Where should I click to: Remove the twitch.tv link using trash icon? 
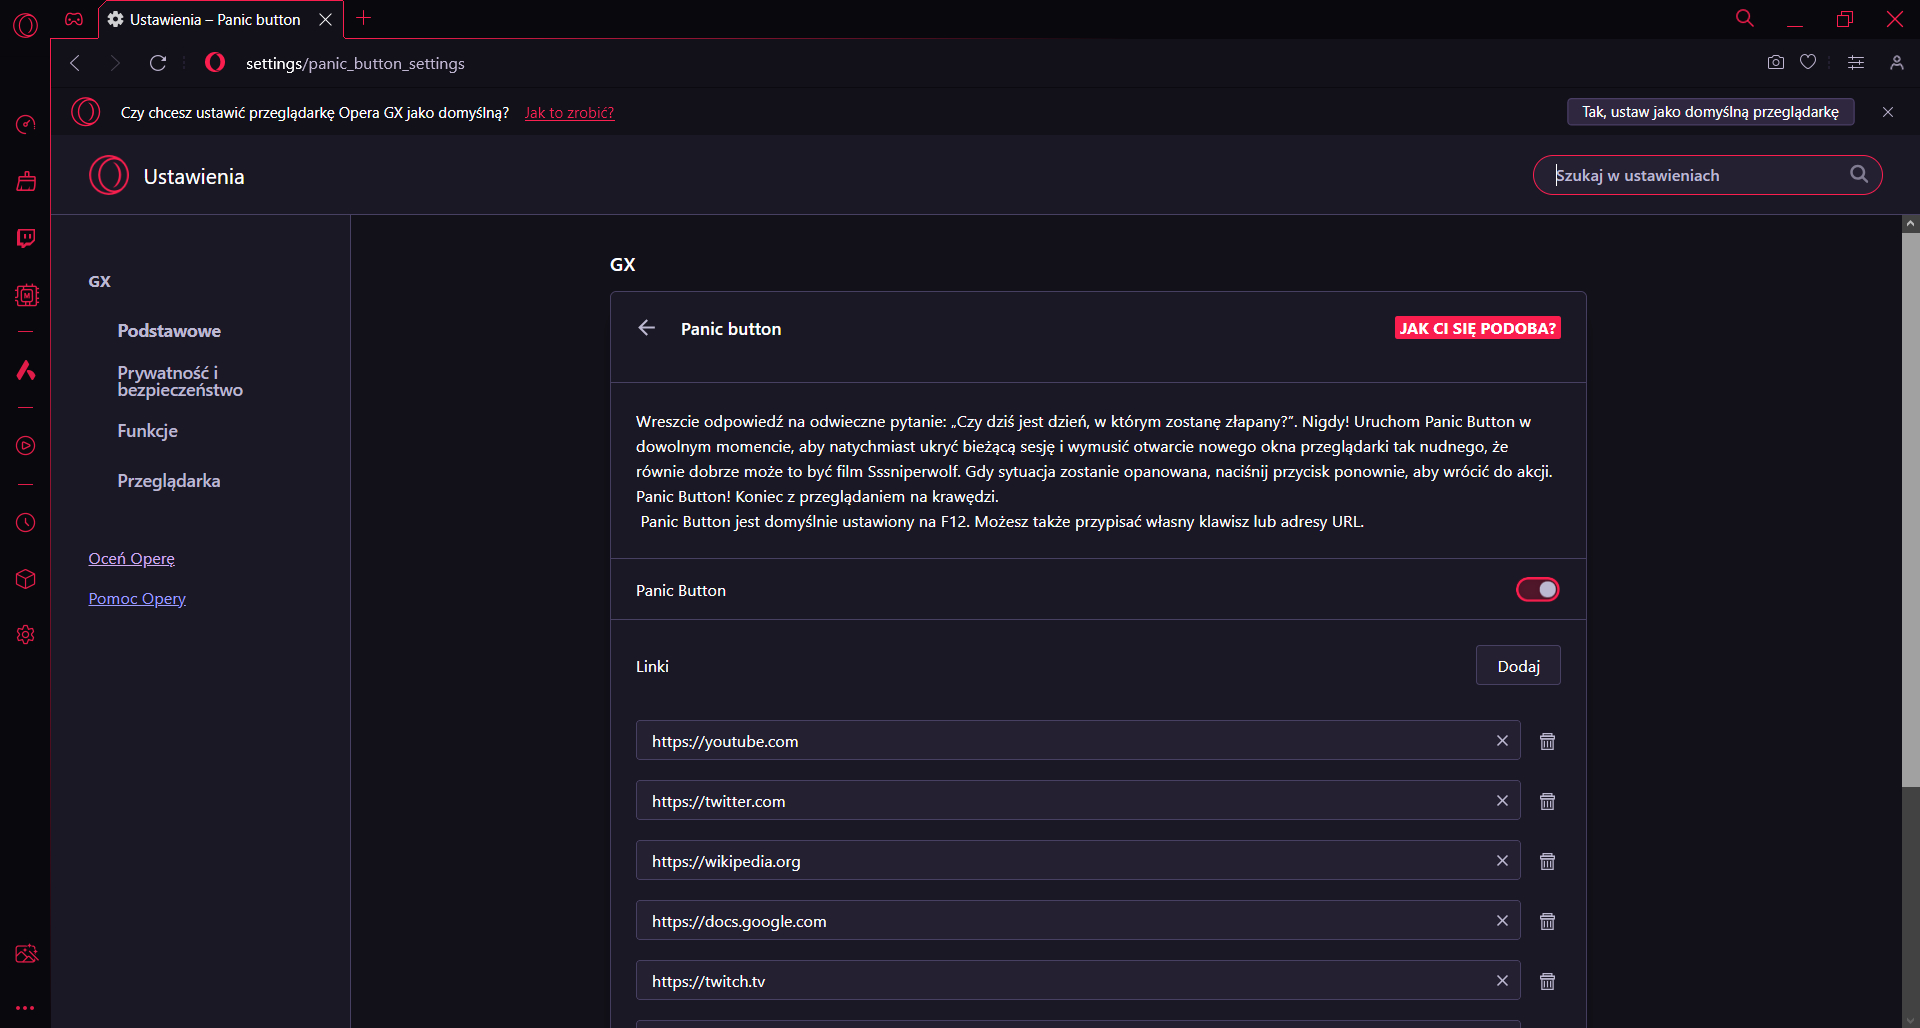pos(1547,981)
